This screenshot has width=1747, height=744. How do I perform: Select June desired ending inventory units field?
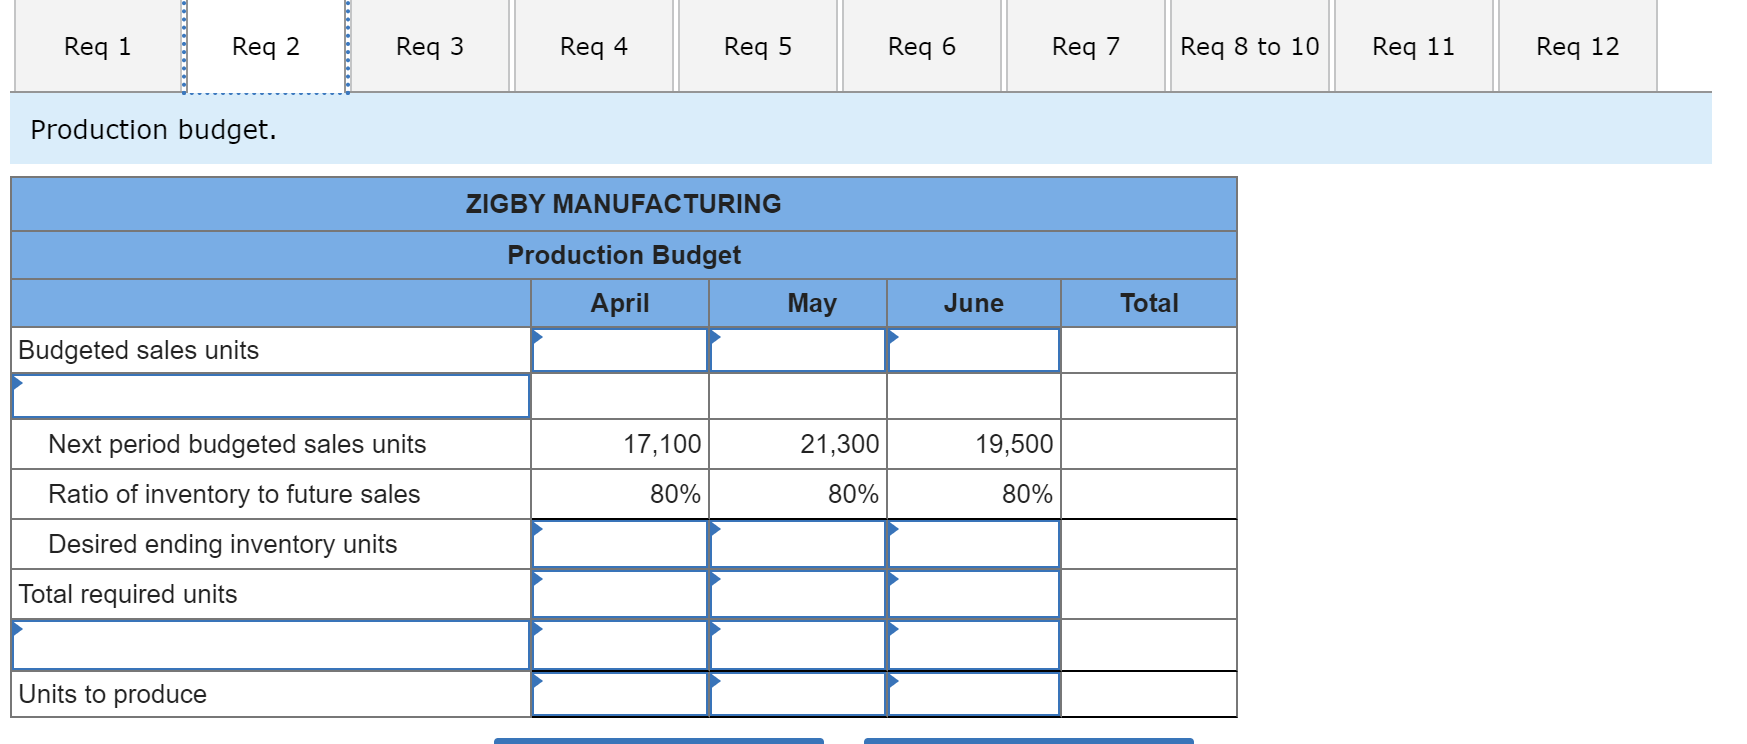tap(974, 544)
